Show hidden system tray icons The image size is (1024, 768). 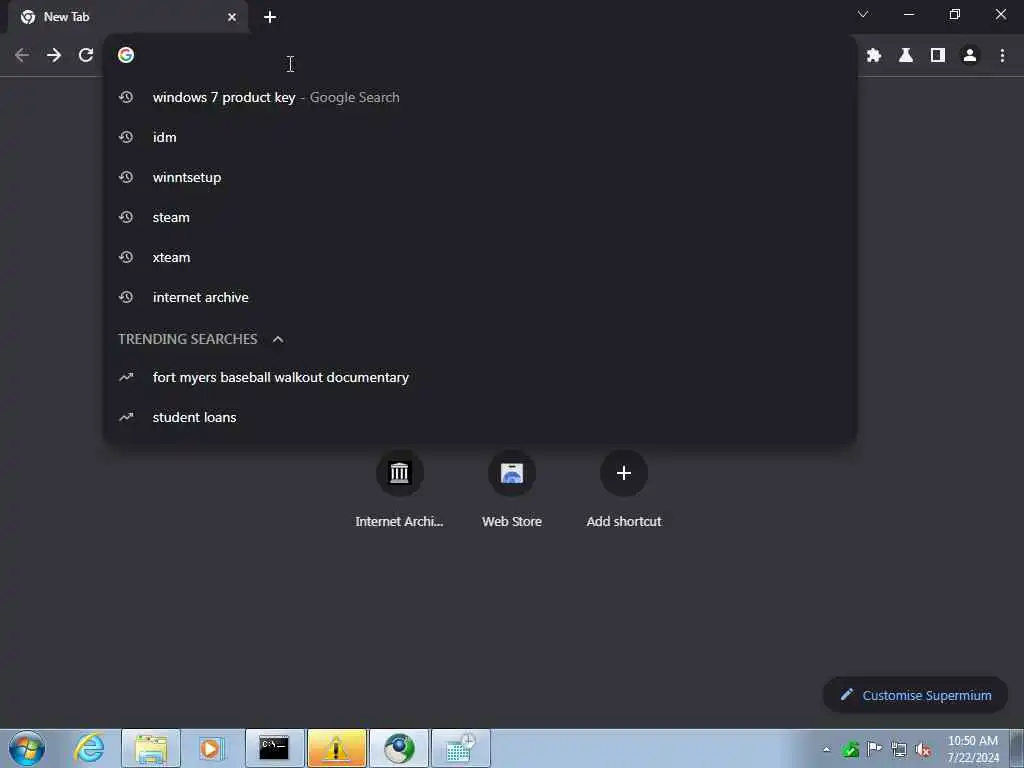pyautogui.click(x=827, y=749)
